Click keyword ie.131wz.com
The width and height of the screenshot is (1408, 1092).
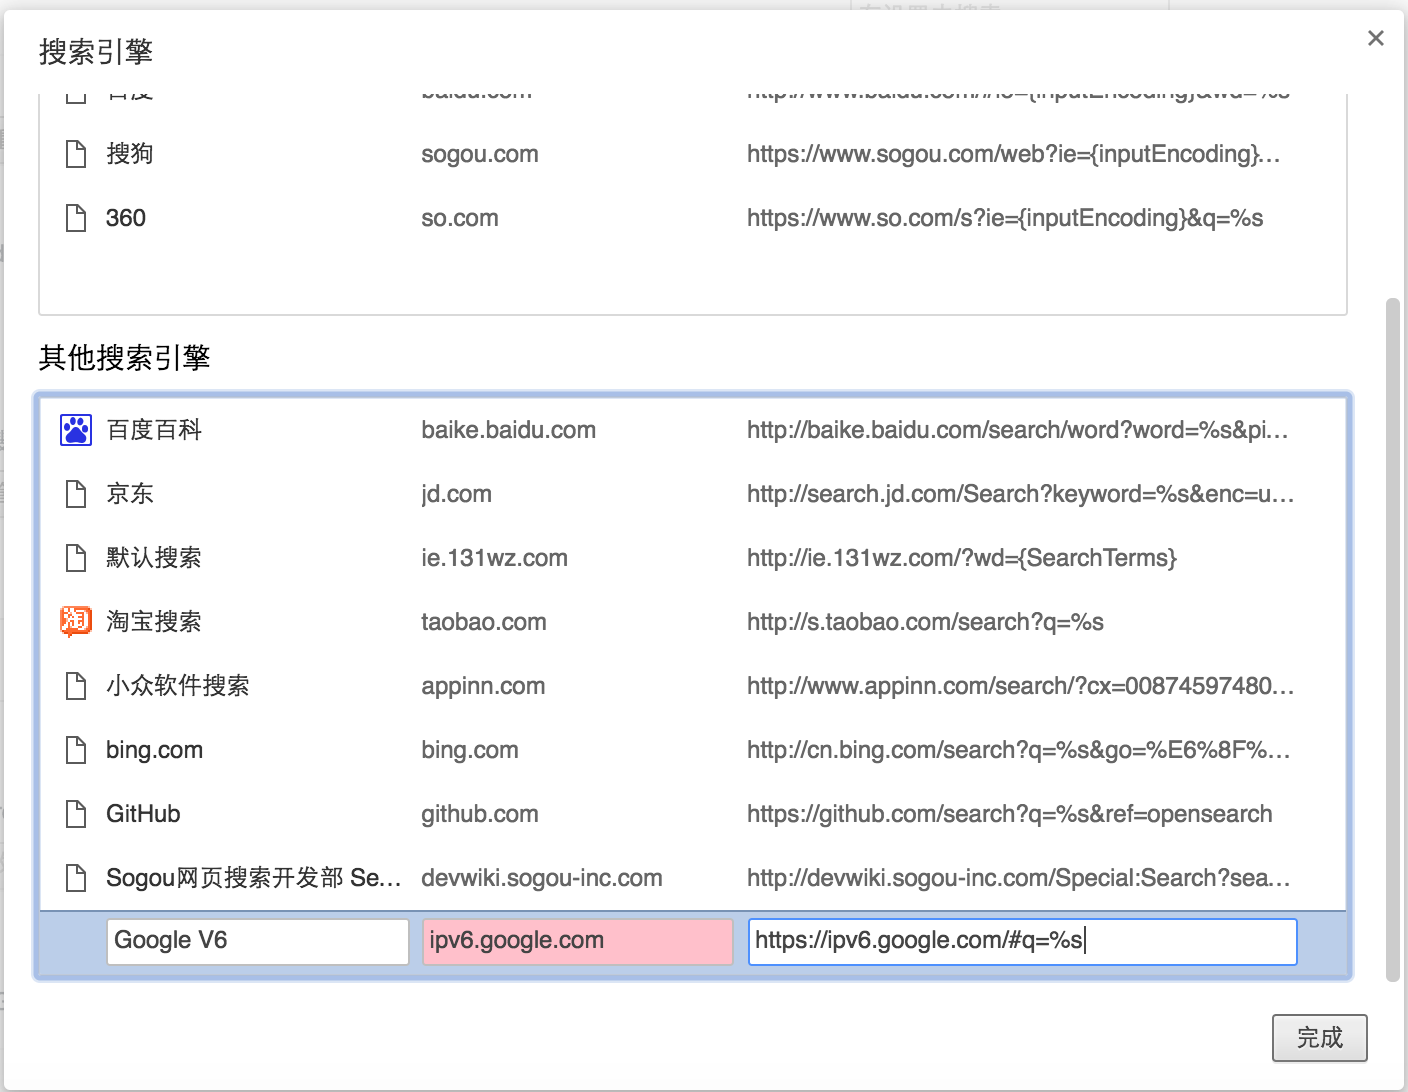[x=494, y=558]
